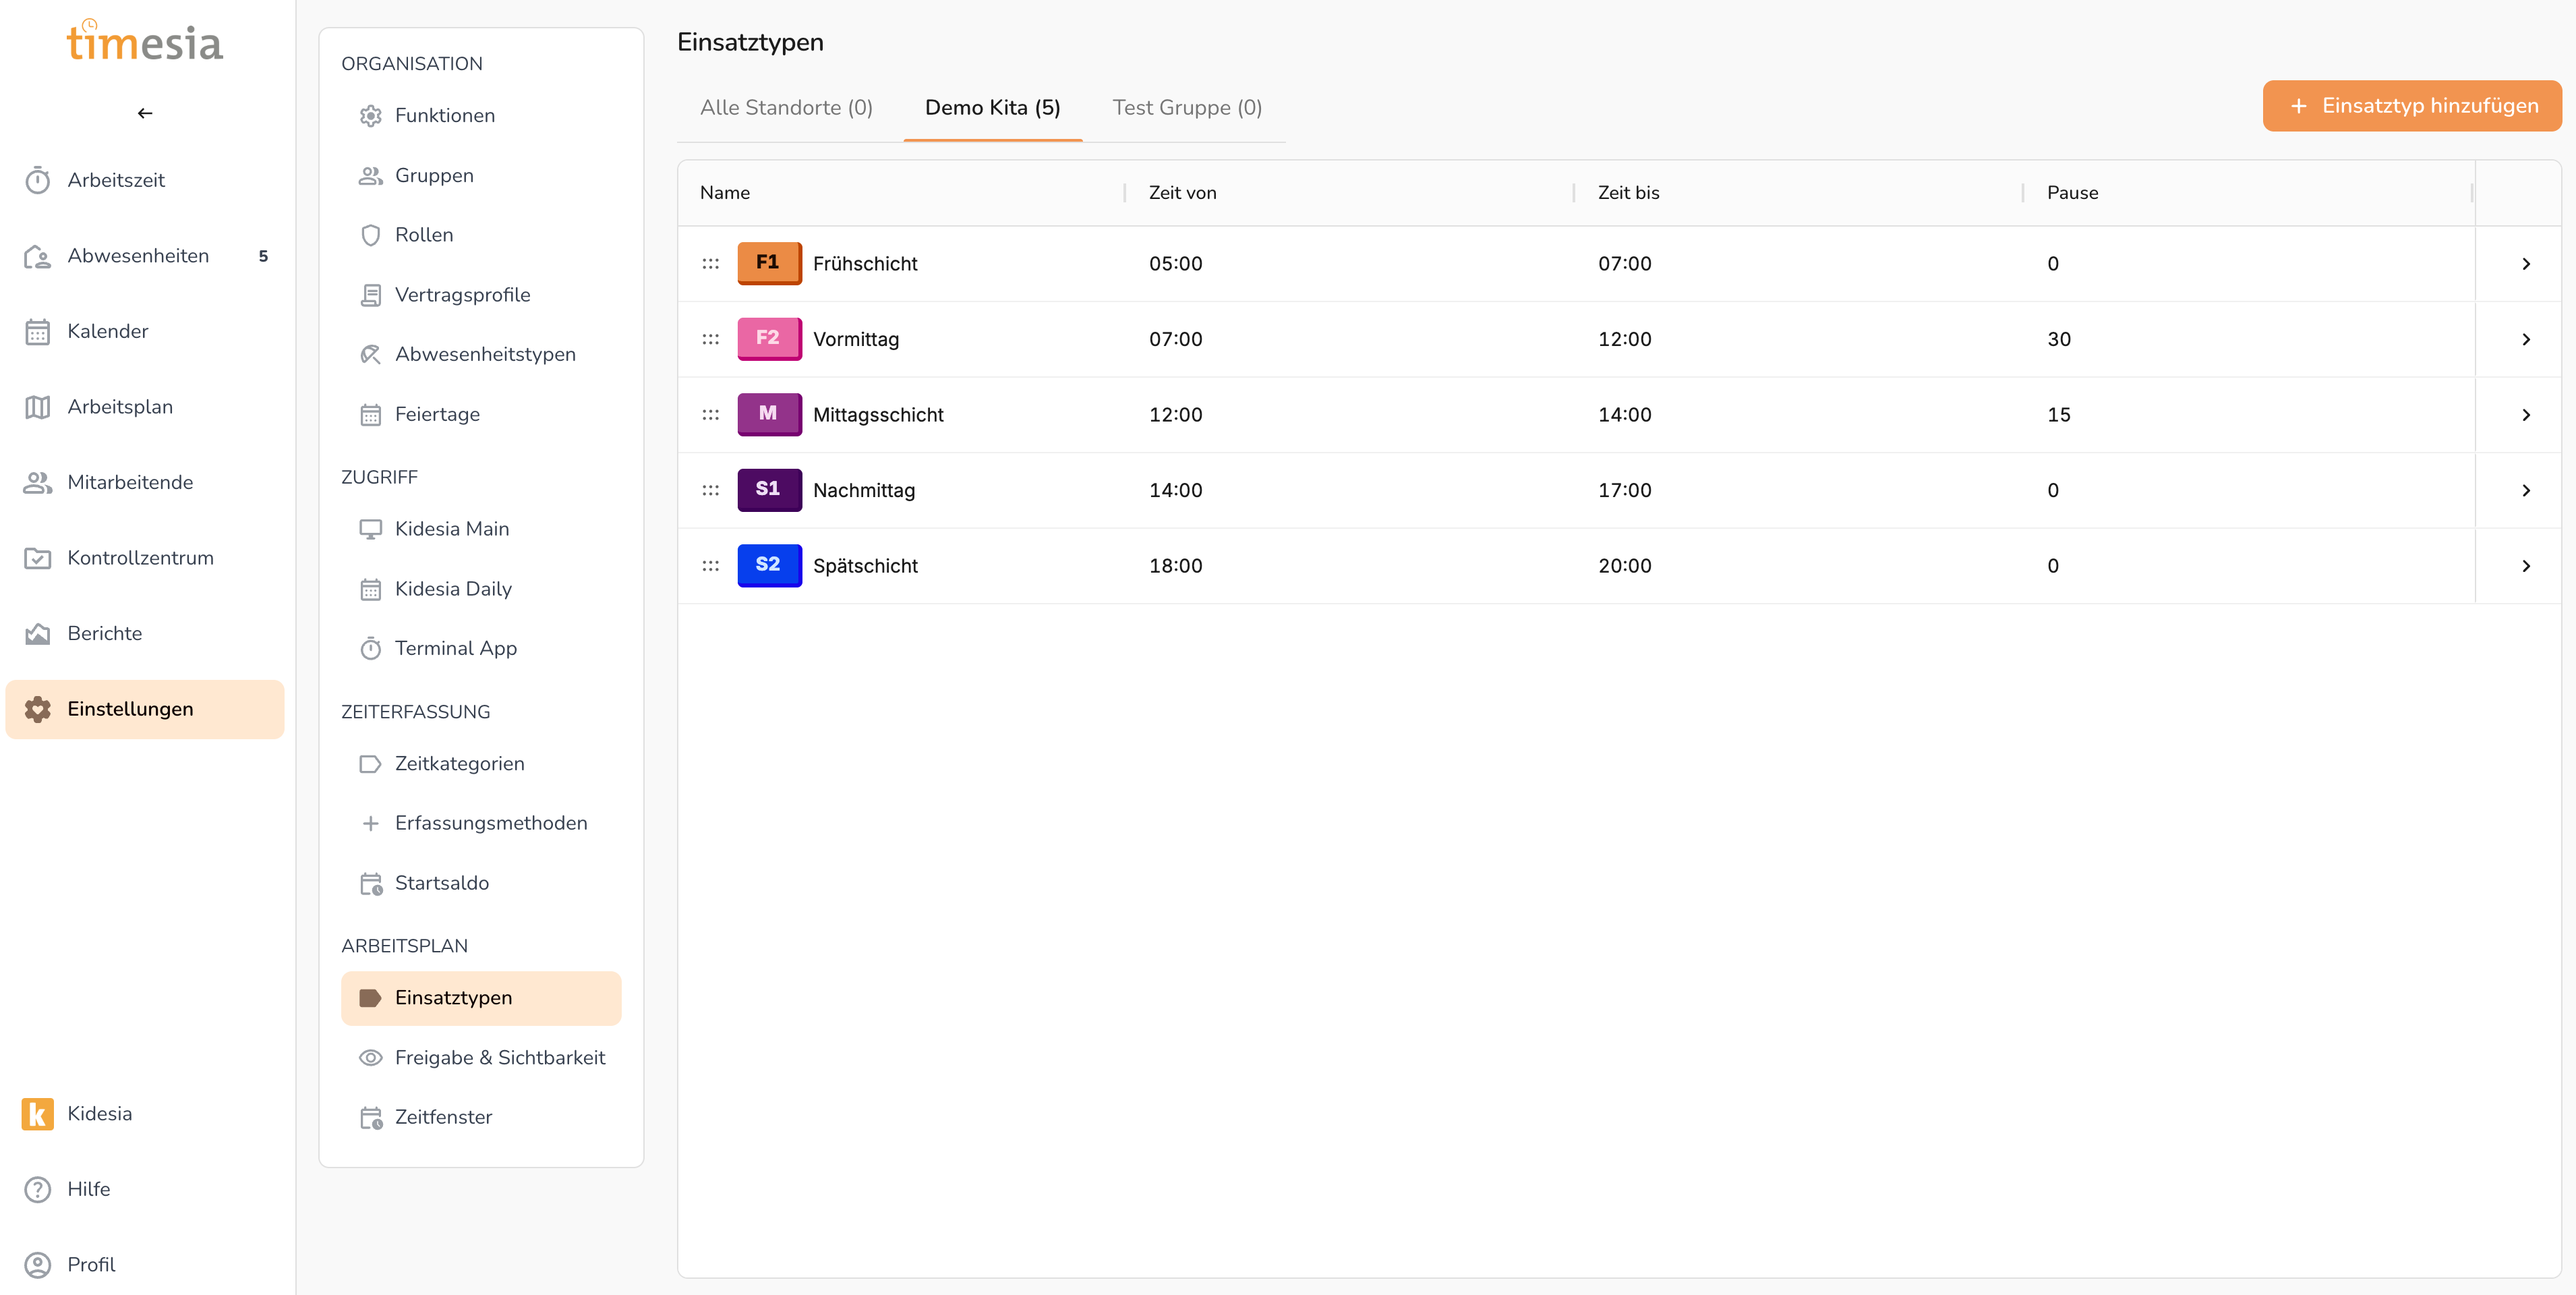Screen dimensions: 2576x1295
Task: Open Kidesia app icon in sidebar
Action: pyautogui.click(x=37, y=1113)
